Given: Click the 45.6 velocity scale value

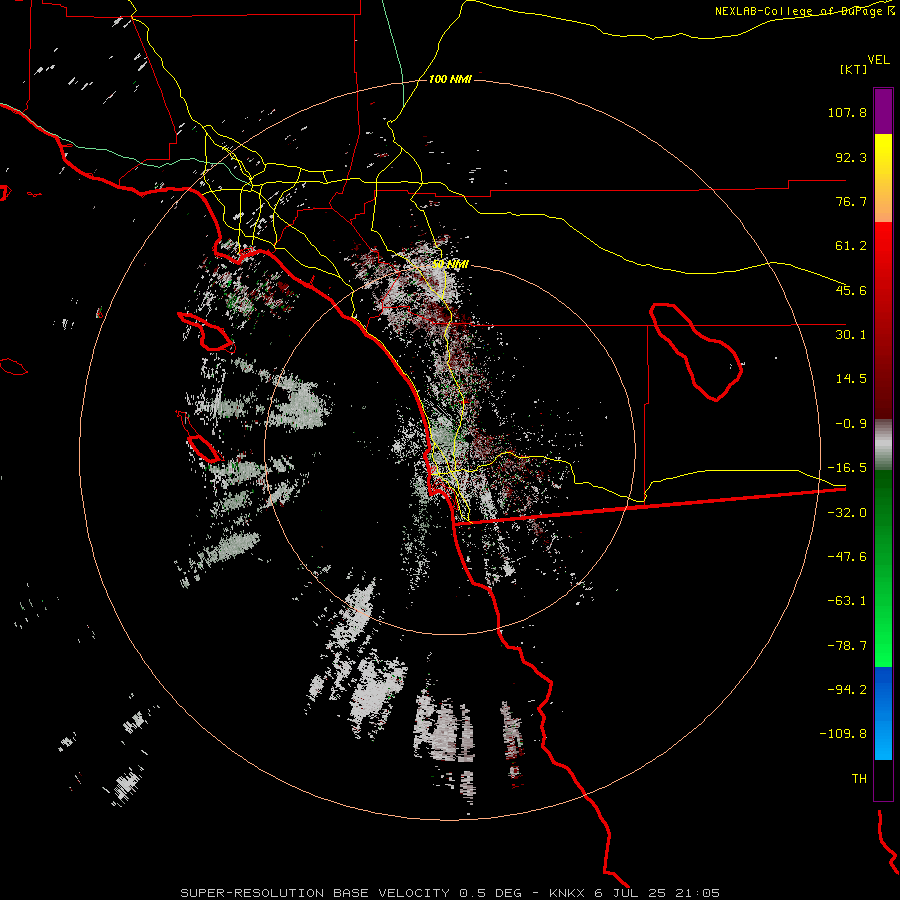Looking at the screenshot, I should [x=851, y=290].
